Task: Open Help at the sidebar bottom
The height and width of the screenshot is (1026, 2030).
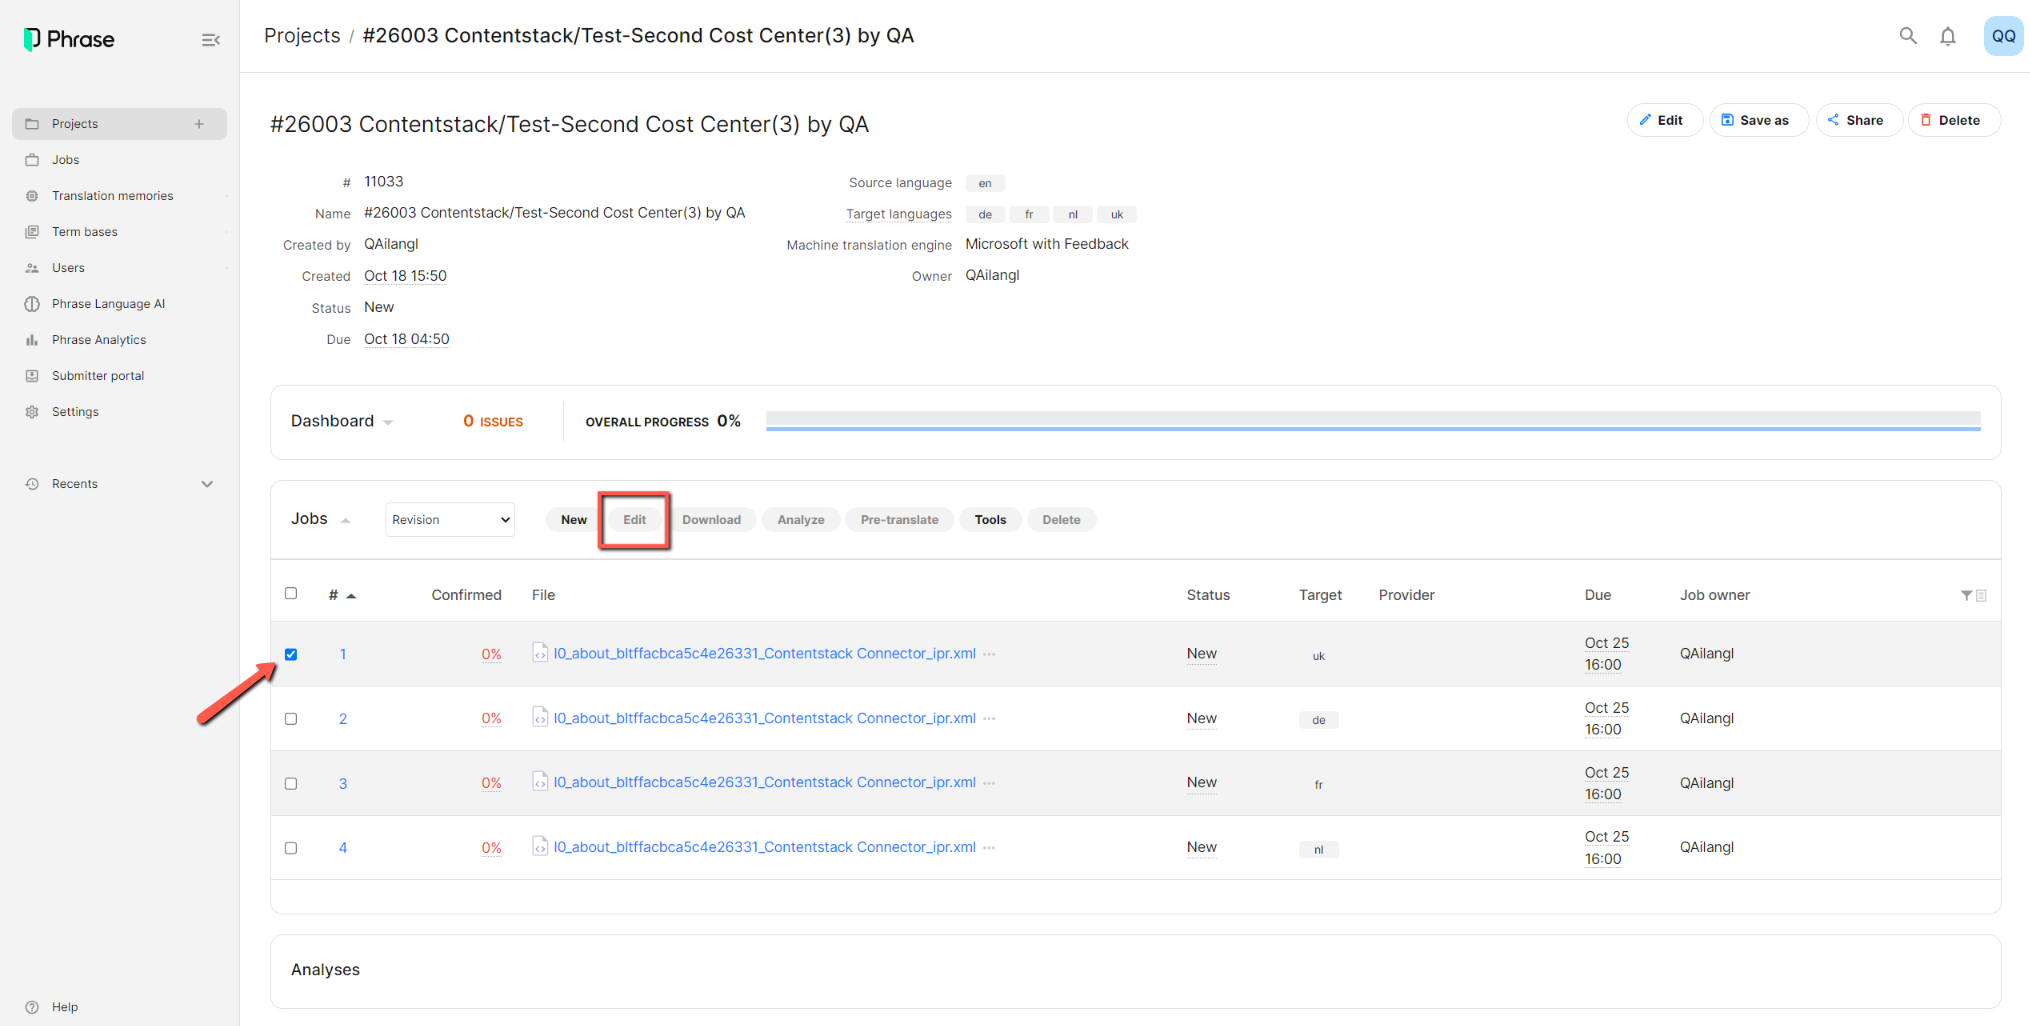Action: click(65, 1007)
